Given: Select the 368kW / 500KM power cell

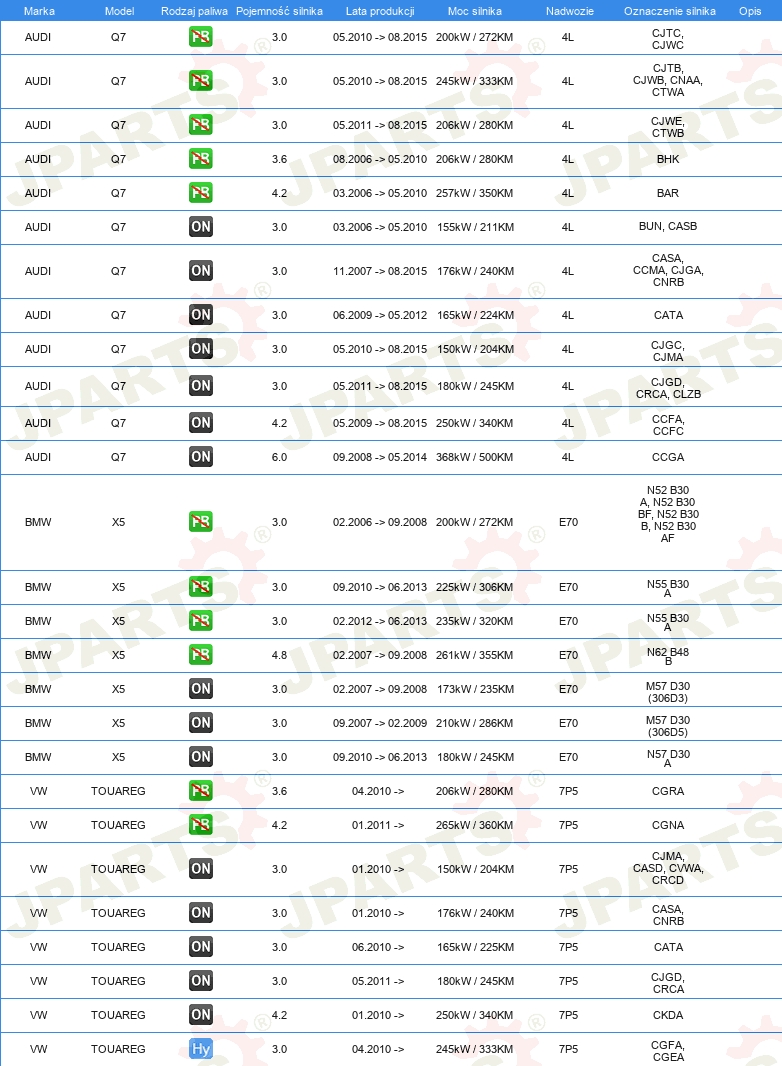Looking at the screenshot, I should pyautogui.click(x=475, y=457).
